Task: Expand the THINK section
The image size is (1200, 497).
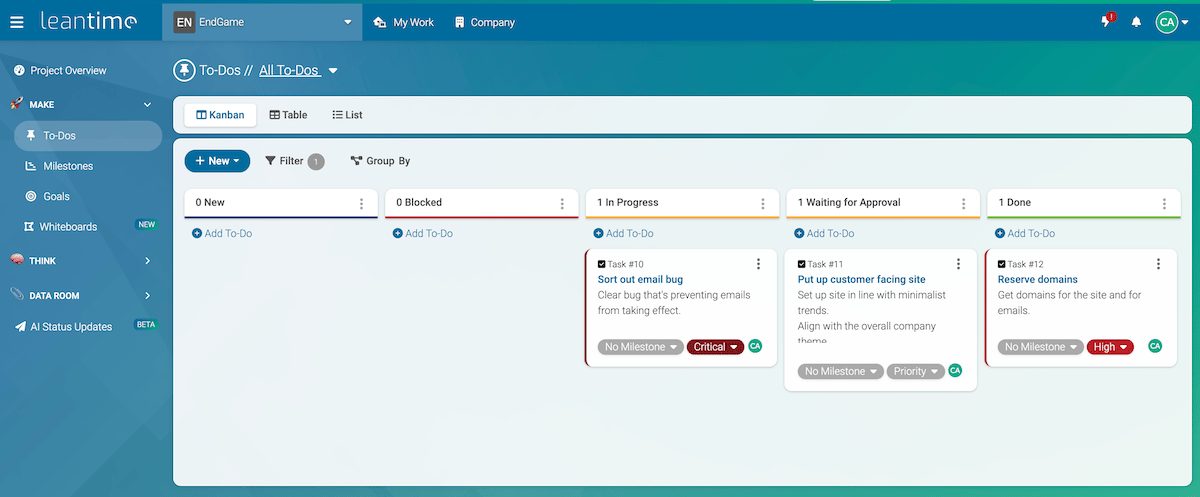Action: click(147, 261)
